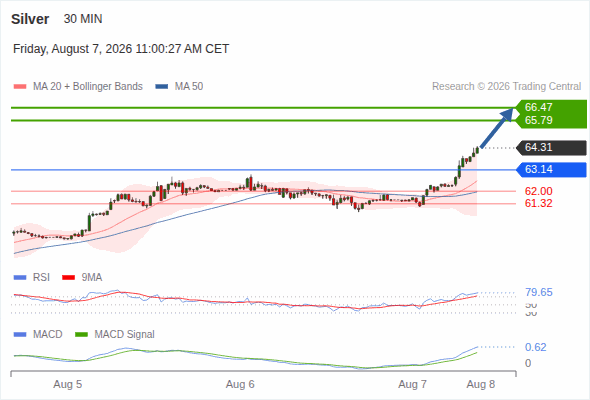590x400 pixels.
Task: Click the MA 50 blue legend swatch
Action: [x=162, y=87]
